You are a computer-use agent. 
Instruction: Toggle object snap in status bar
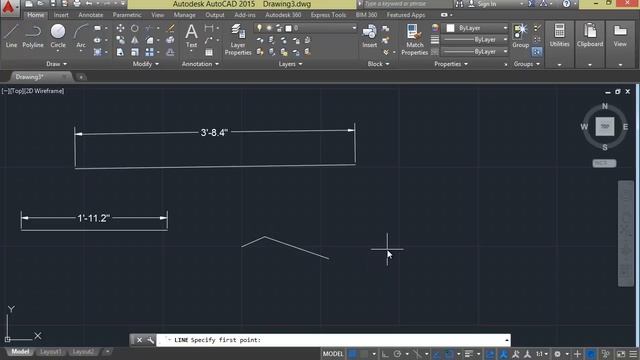pyautogui.click(x=449, y=354)
